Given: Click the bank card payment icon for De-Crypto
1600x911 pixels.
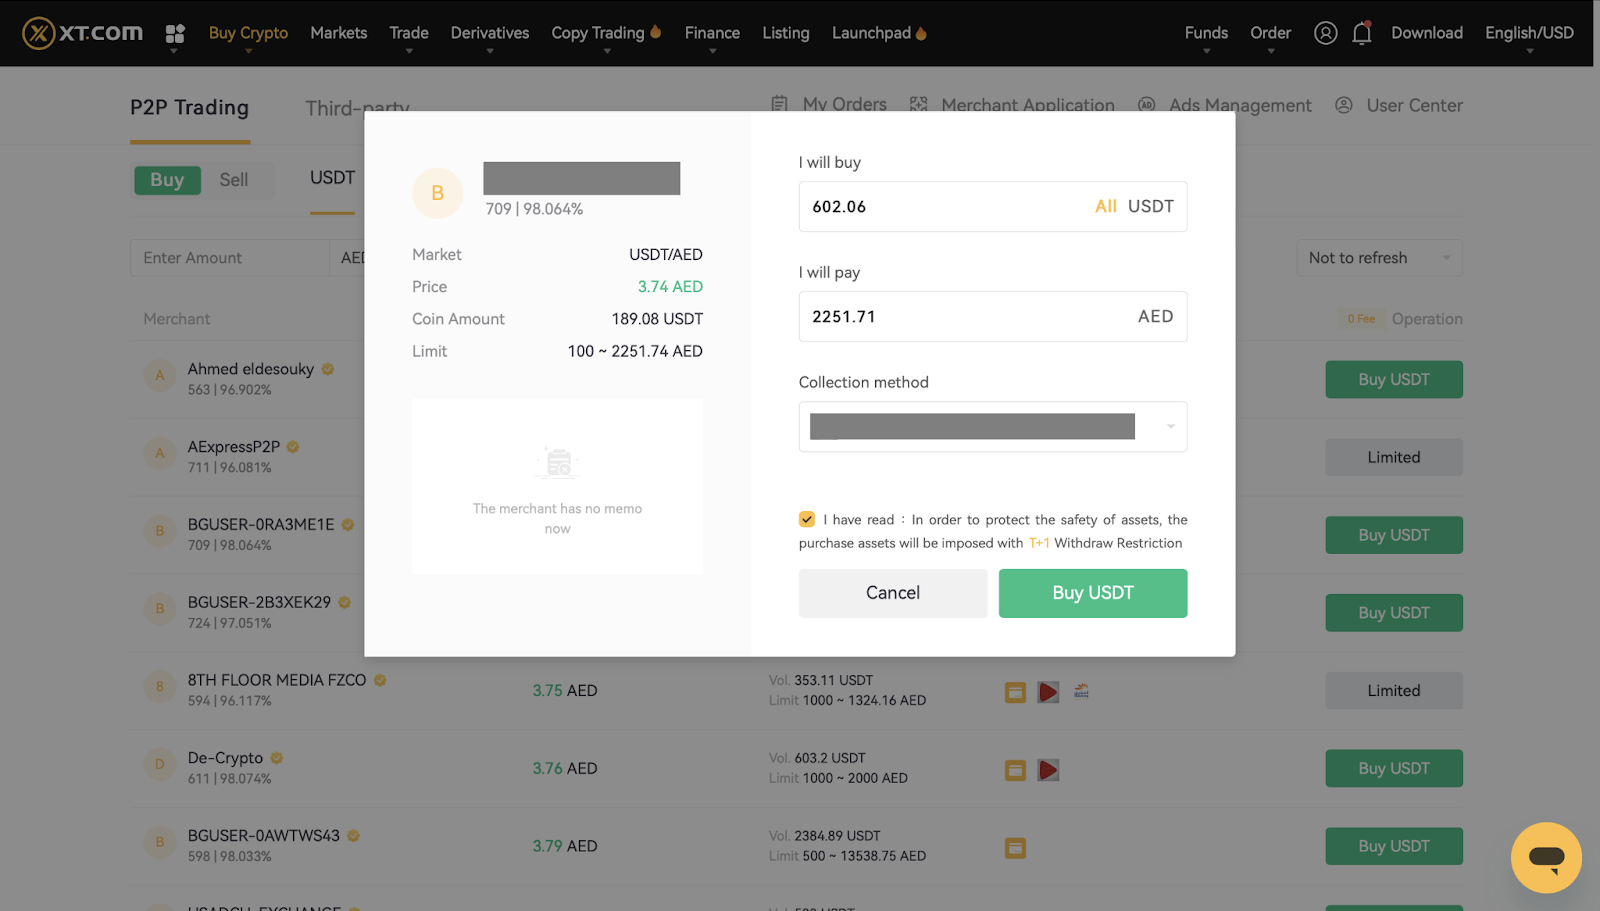Looking at the screenshot, I should click(1015, 770).
